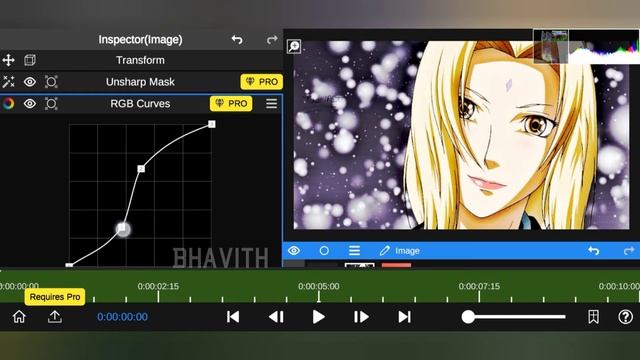Screen dimensions: 640x360
Task: Click the pencil rename icon for Image
Action: point(384,251)
